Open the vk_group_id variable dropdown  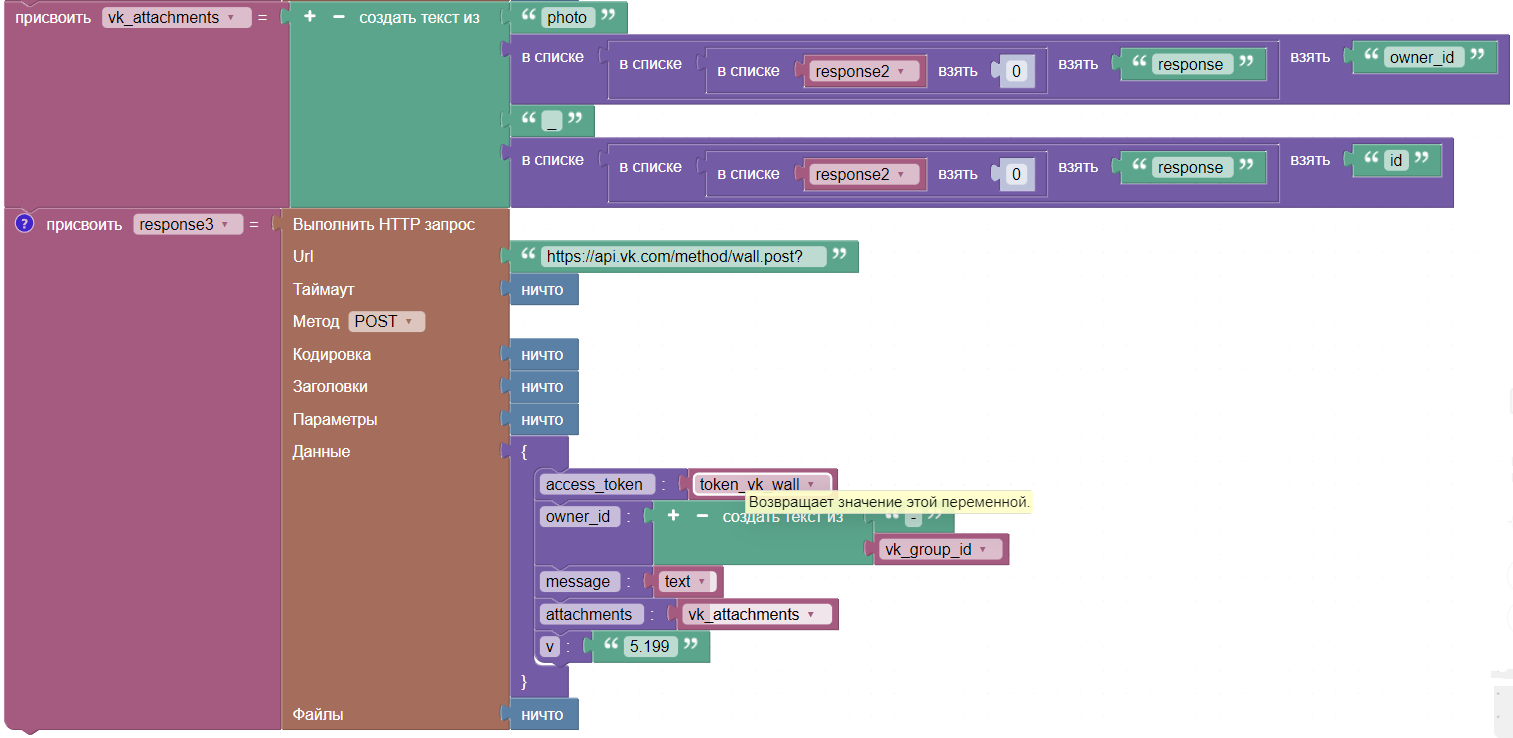click(x=941, y=549)
